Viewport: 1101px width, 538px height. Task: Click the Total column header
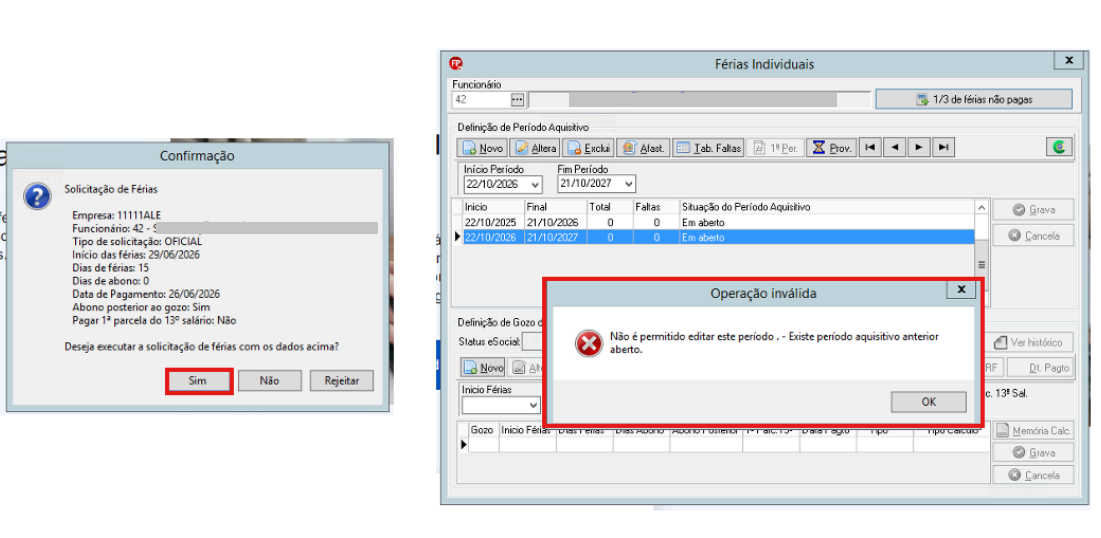coord(609,207)
